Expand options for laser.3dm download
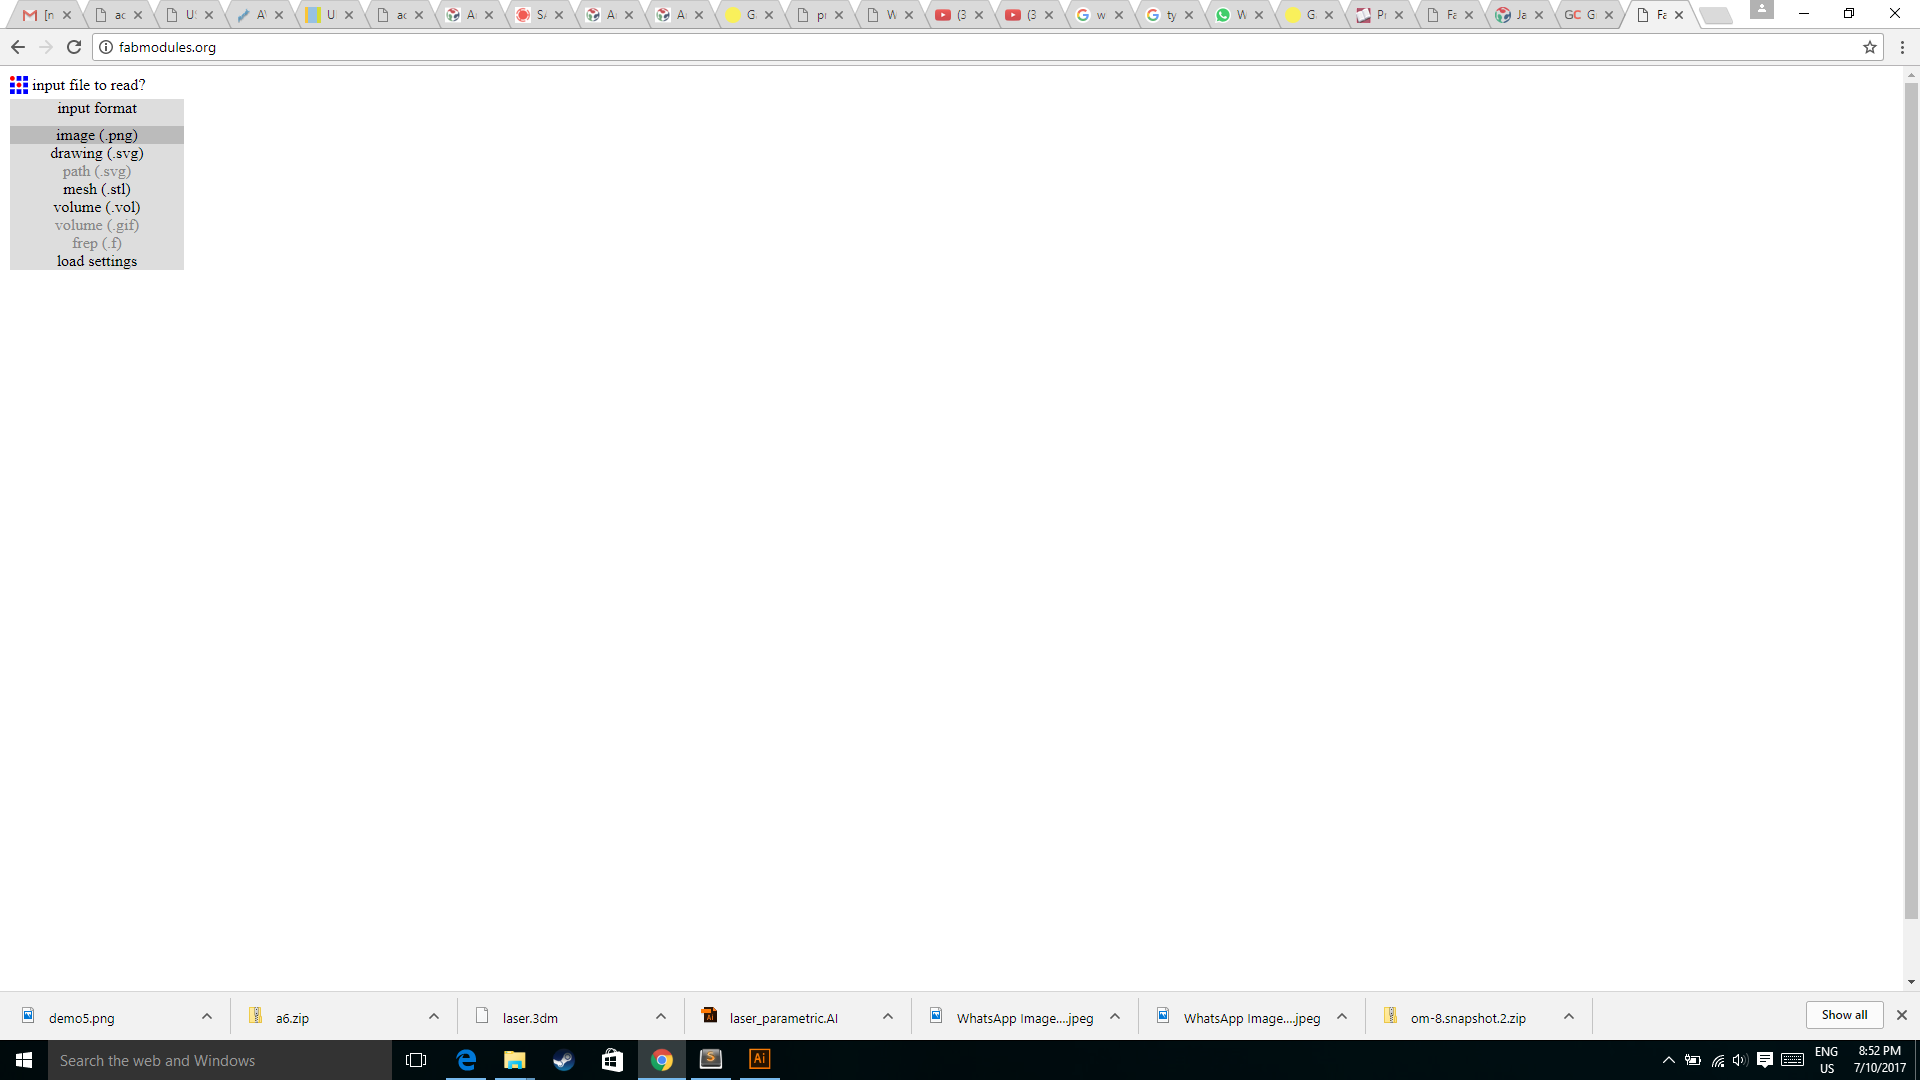Viewport: 1920px width, 1080px height. coord(661,1017)
